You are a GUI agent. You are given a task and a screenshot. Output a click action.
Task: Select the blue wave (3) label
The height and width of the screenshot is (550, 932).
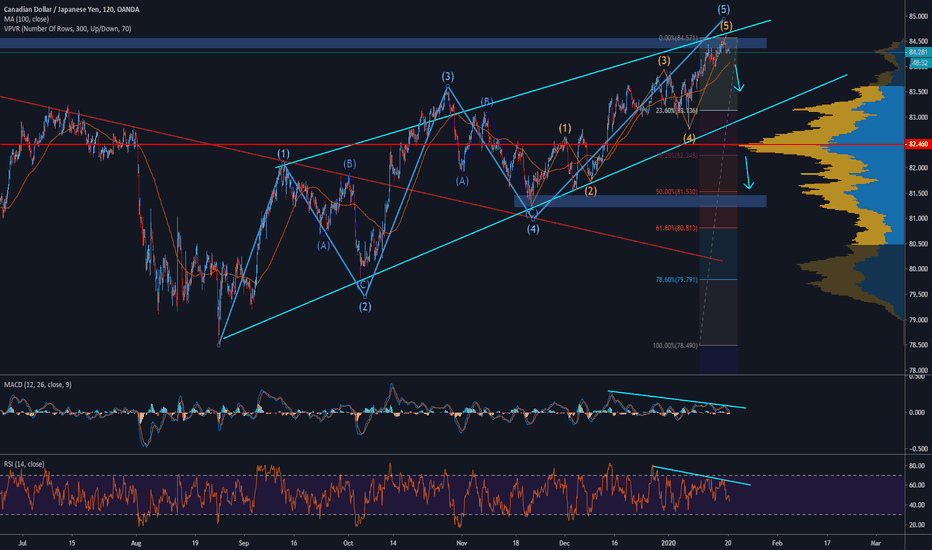pyautogui.click(x=448, y=76)
